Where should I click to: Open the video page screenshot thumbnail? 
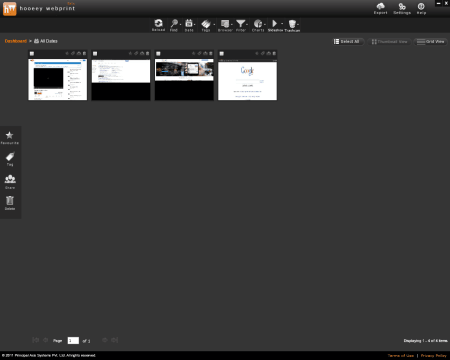[58, 79]
